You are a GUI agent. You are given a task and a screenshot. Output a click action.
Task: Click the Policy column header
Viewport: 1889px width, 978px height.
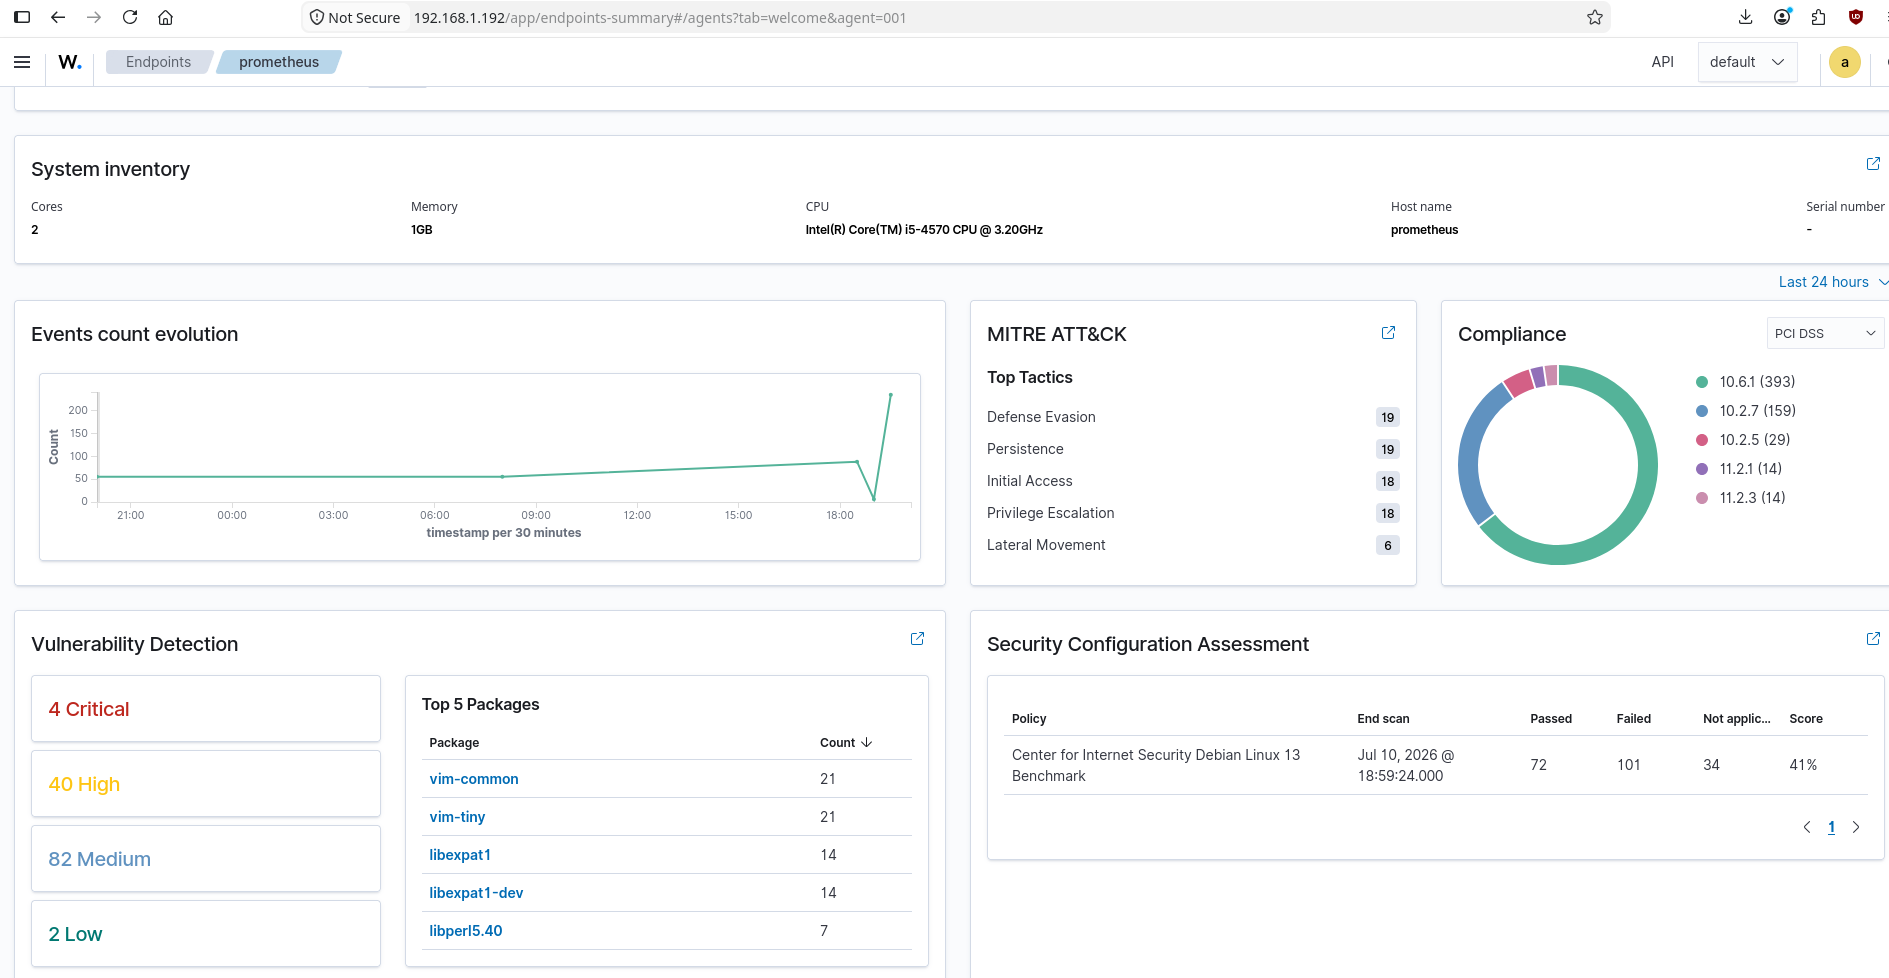point(1029,719)
